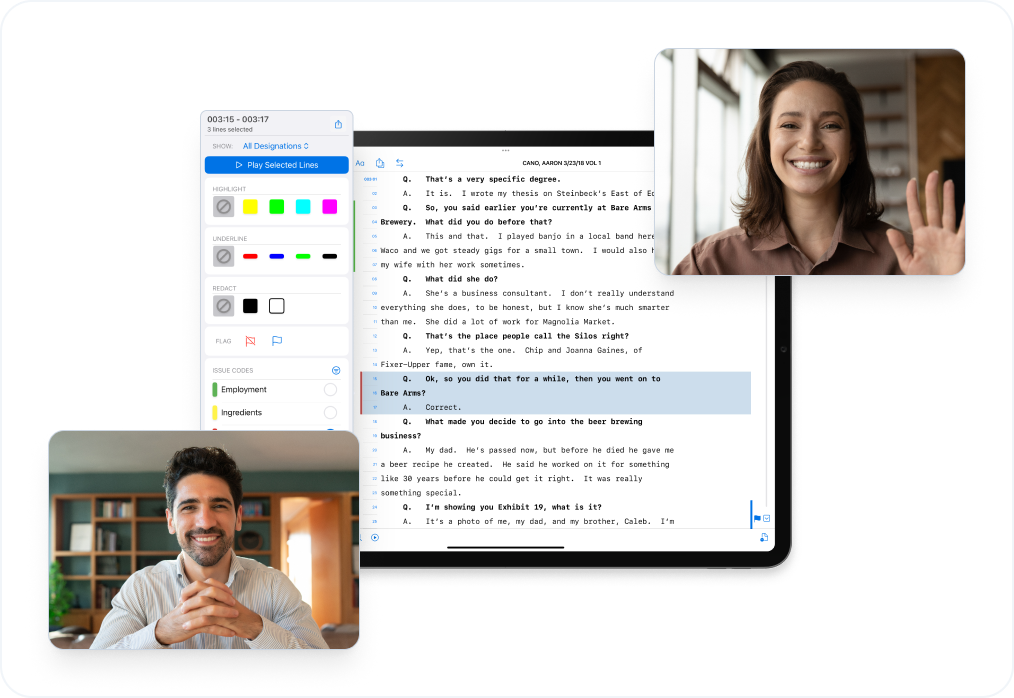Choose the red underline style
1014x698 pixels.
coord(250,257)
